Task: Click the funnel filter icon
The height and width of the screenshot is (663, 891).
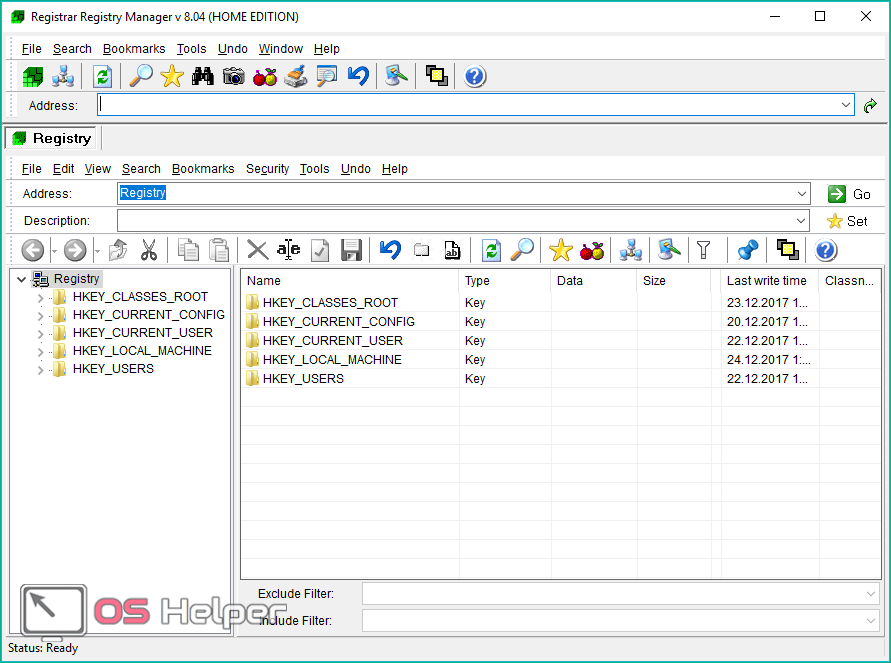Action: (x=704, y=250)
